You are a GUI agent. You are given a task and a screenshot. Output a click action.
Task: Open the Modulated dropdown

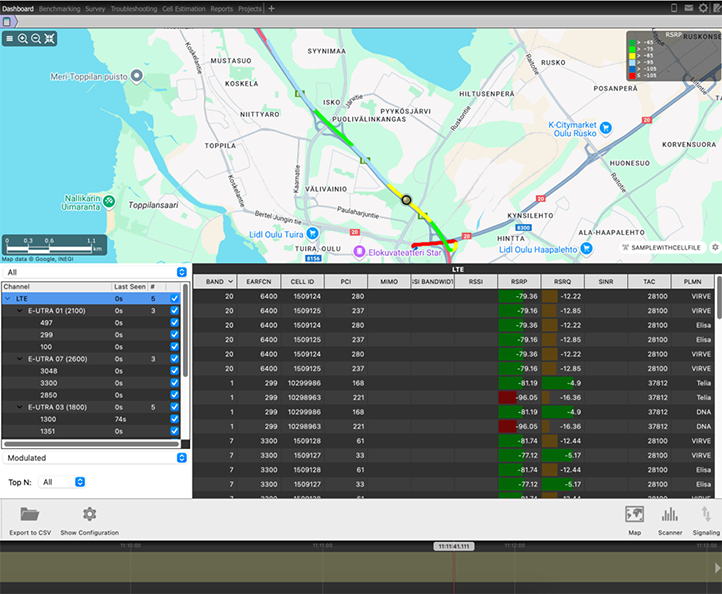pos(95,457)
